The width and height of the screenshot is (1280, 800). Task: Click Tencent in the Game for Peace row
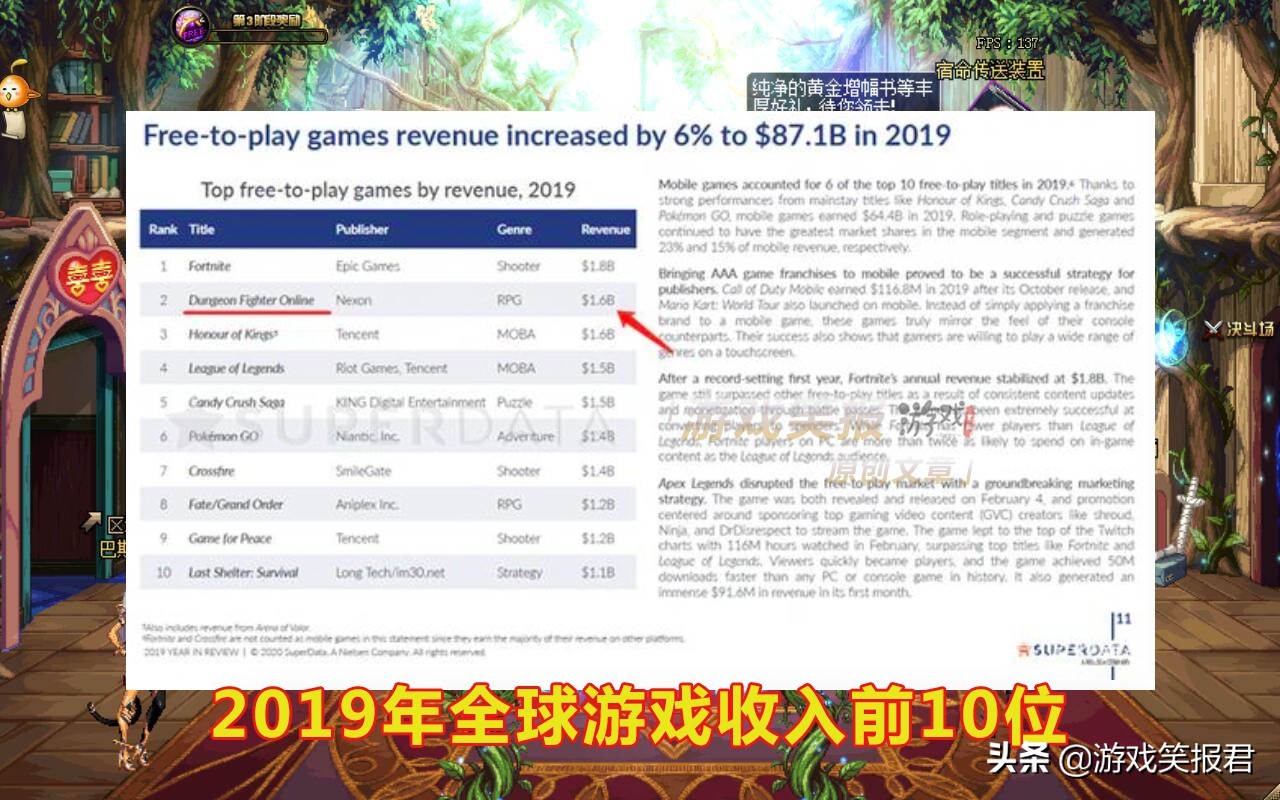coord(357,538)
